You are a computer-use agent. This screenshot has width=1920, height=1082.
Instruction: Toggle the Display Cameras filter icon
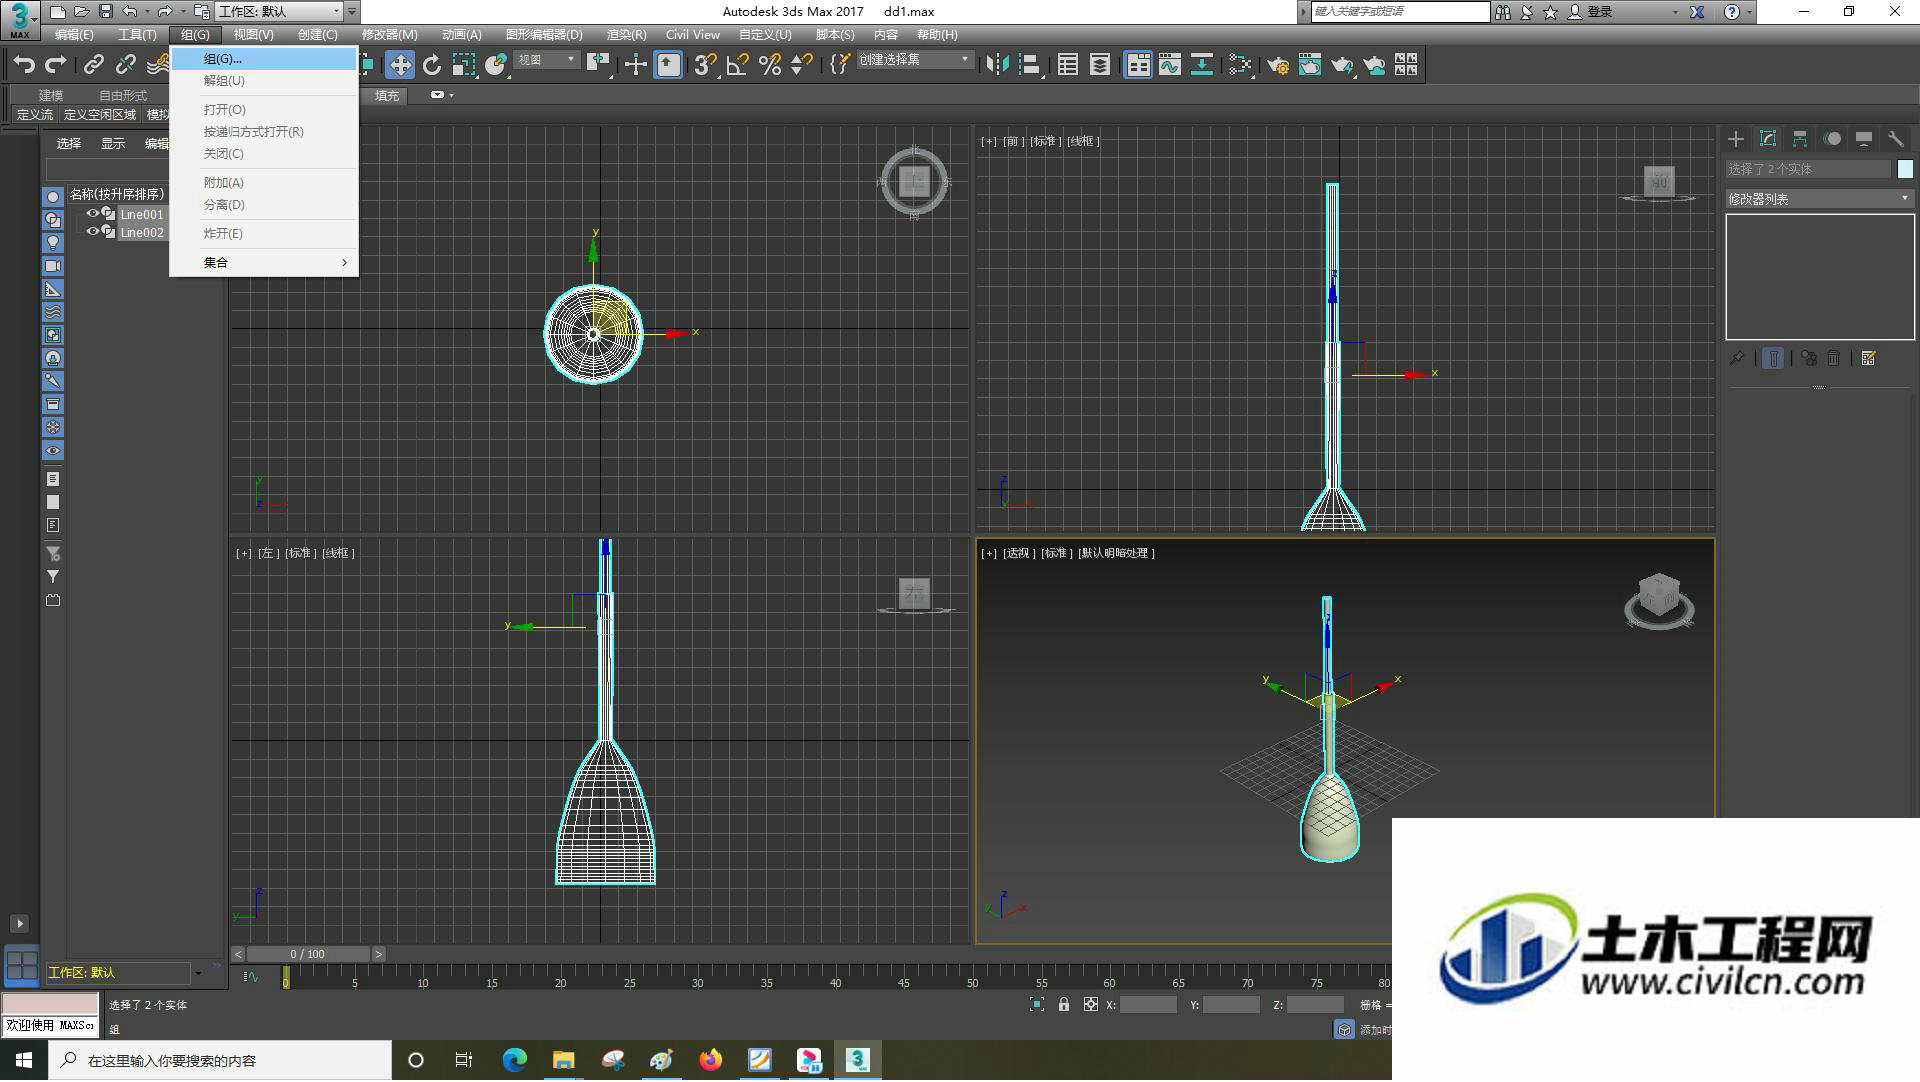click(53, 266)
